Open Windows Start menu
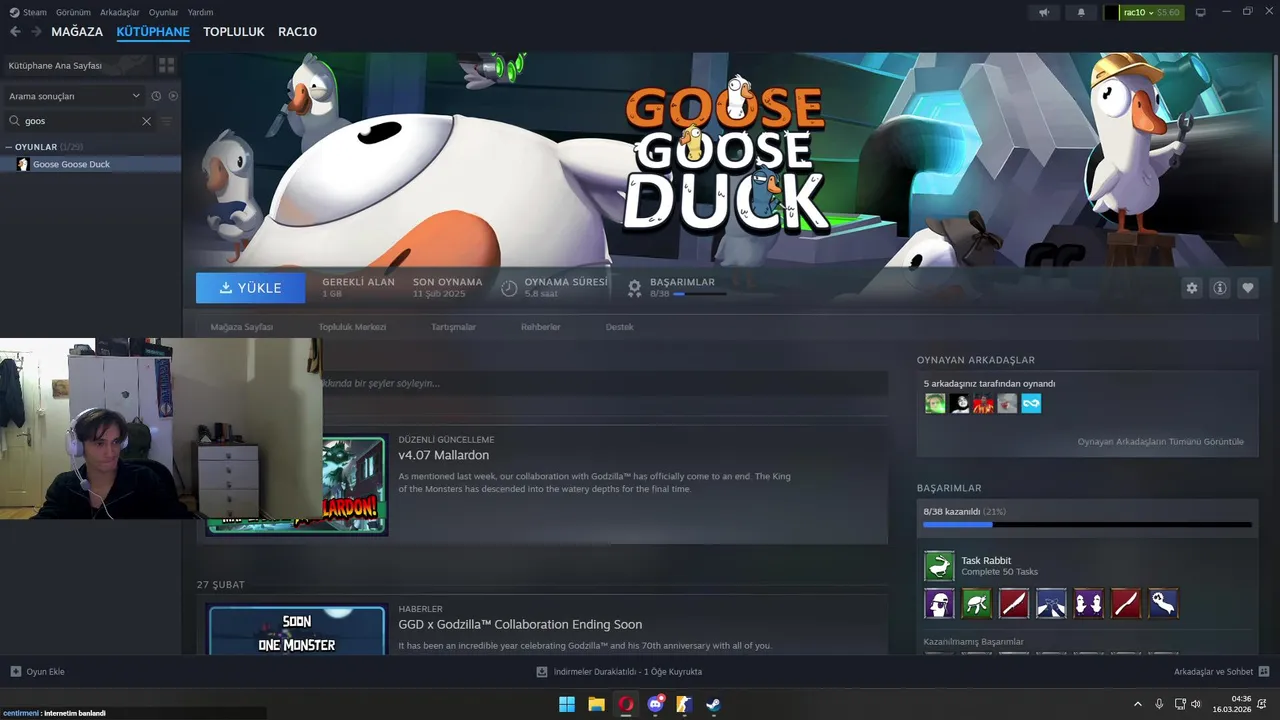This screenshot has width=1280, height=720. [566, 704]
